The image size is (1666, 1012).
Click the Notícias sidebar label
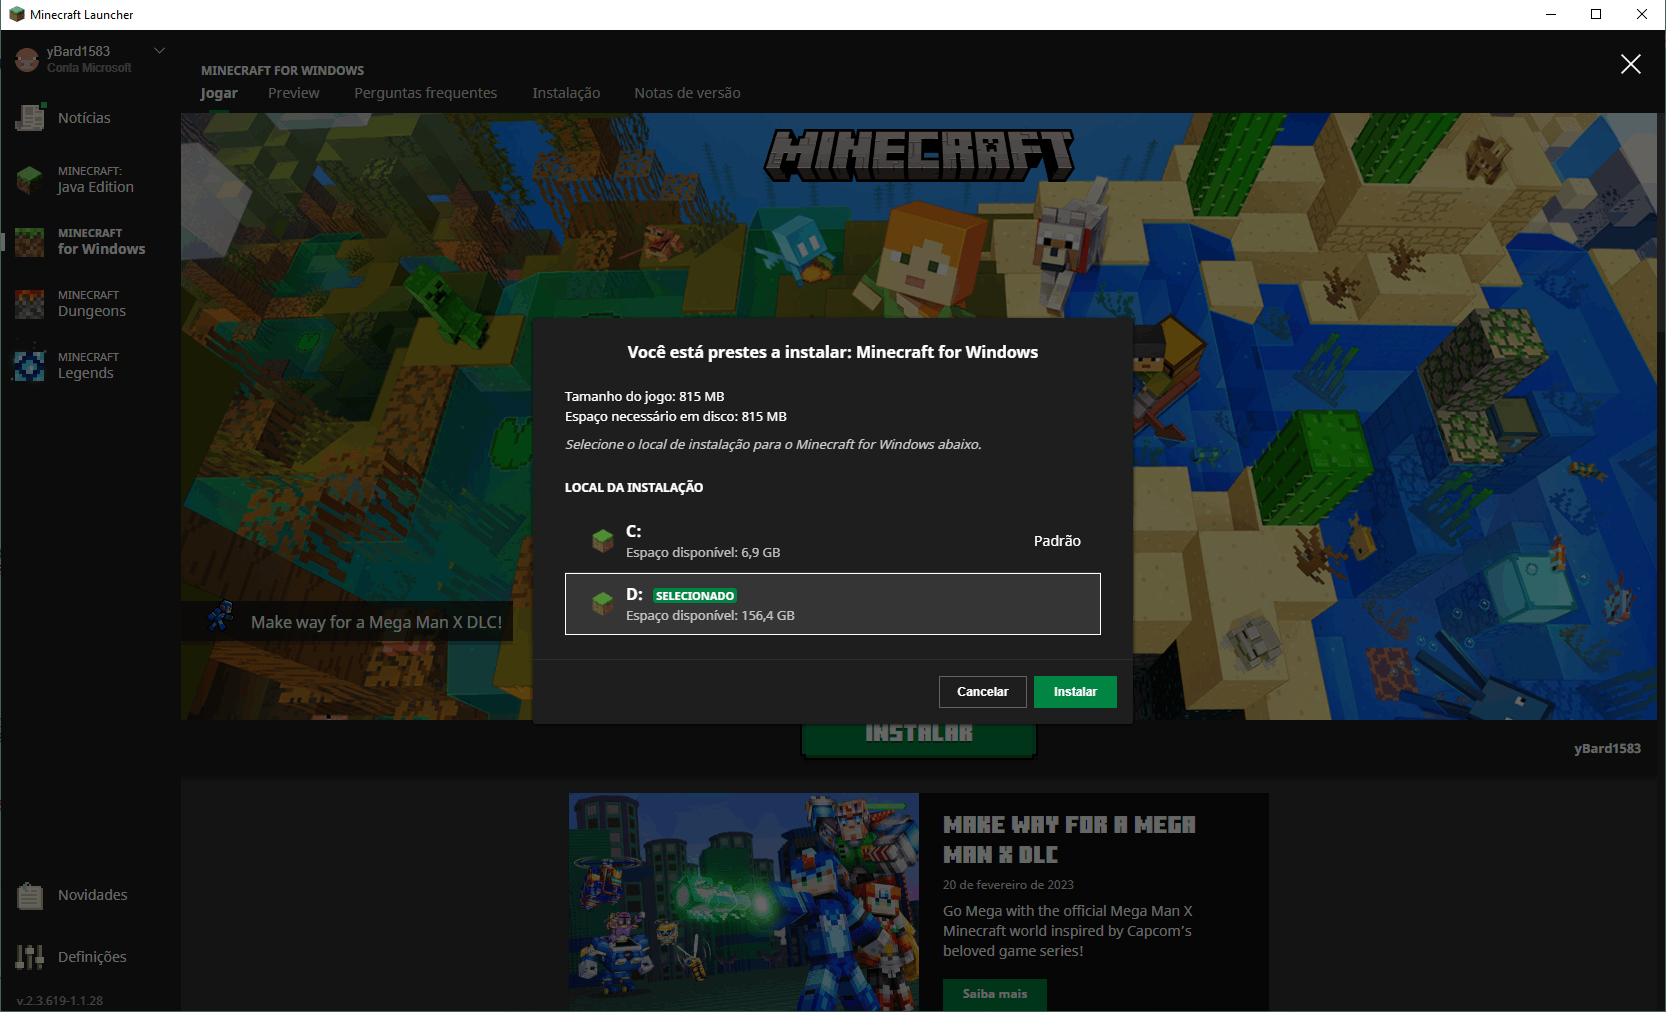pos(84,118)
